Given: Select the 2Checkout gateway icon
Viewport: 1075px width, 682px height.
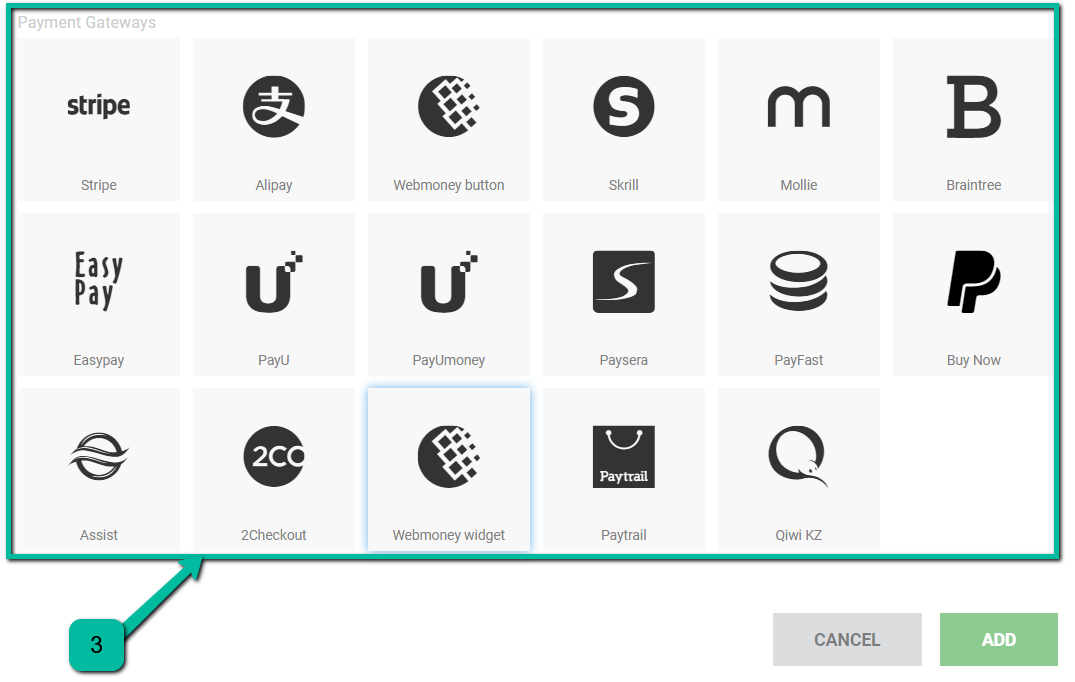Looking at the screenshot, I should [x=274, y=456].
